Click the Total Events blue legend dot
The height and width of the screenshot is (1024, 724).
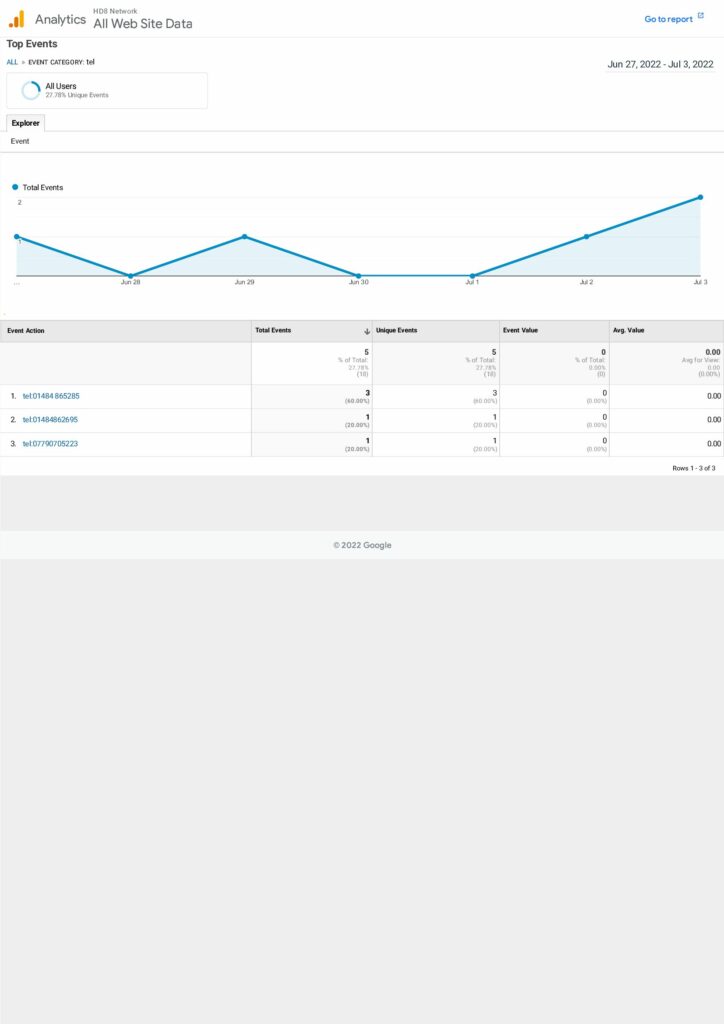tap(15, 187)
